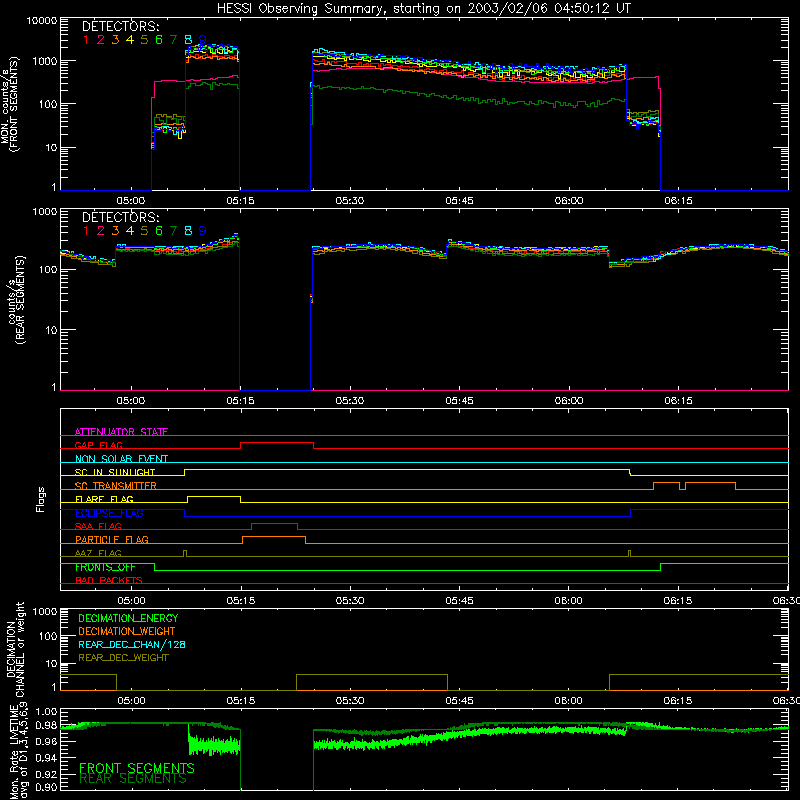Click the NON_SOLAR_EVENT flag label

point(121,459)
